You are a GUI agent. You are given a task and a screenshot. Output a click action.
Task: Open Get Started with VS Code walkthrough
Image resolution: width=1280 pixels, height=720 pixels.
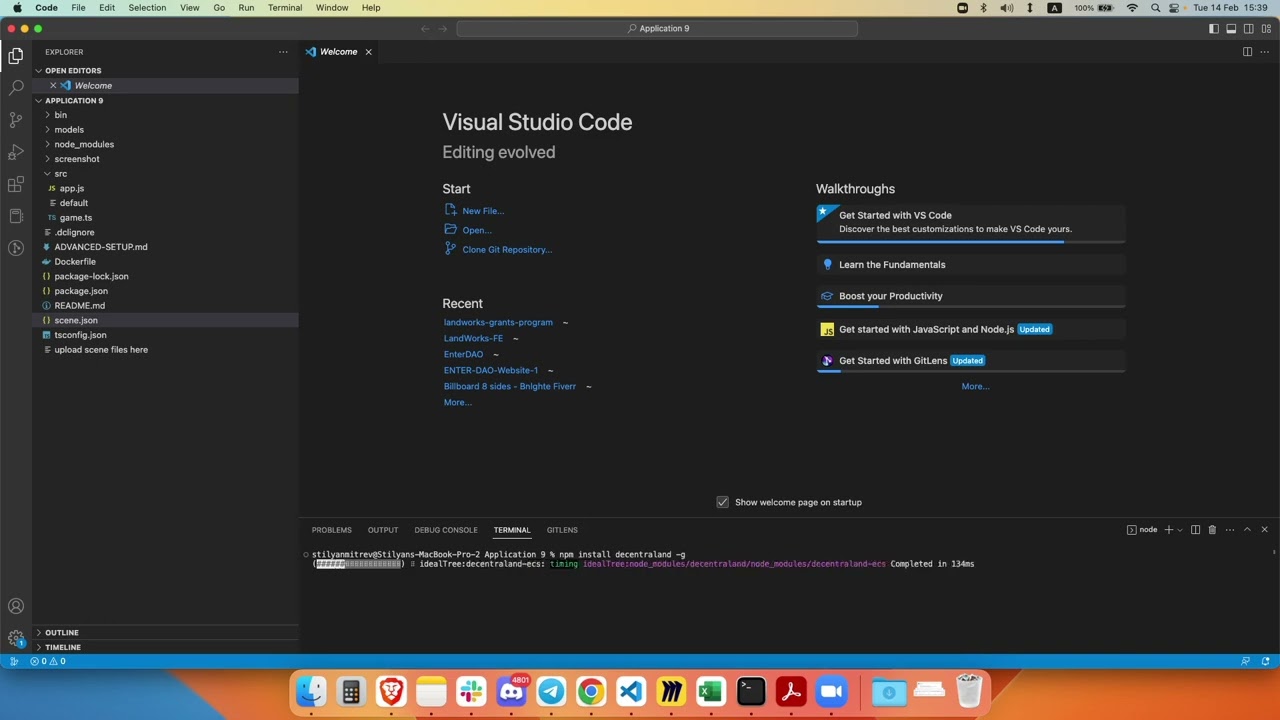[971, 222]
